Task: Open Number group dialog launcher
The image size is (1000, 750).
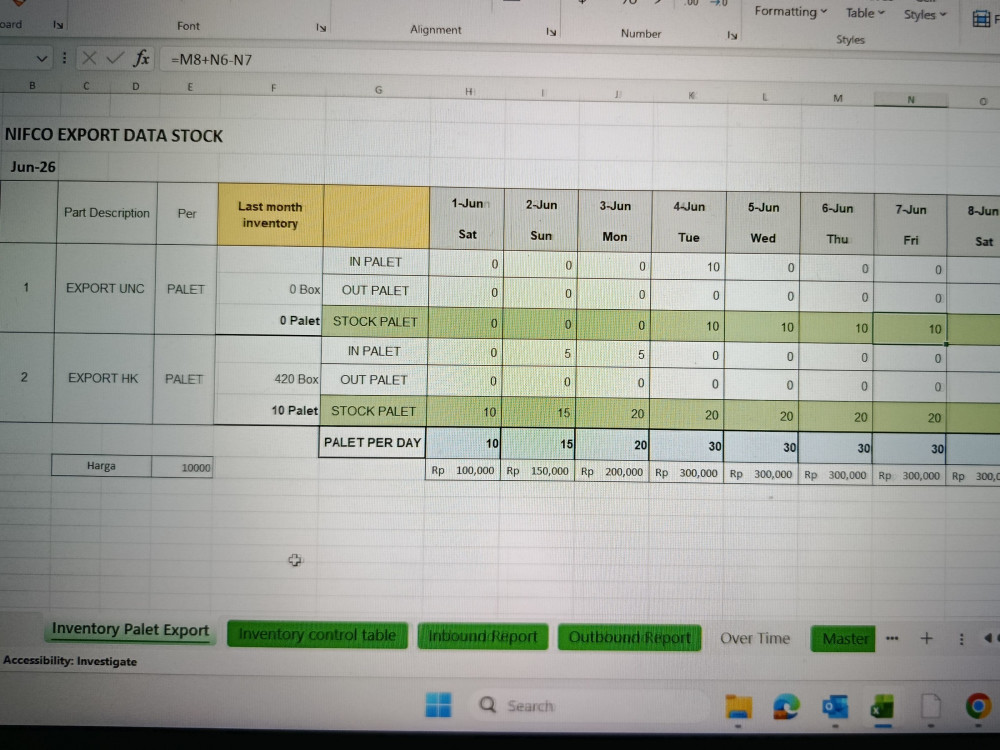Action: 732,35
